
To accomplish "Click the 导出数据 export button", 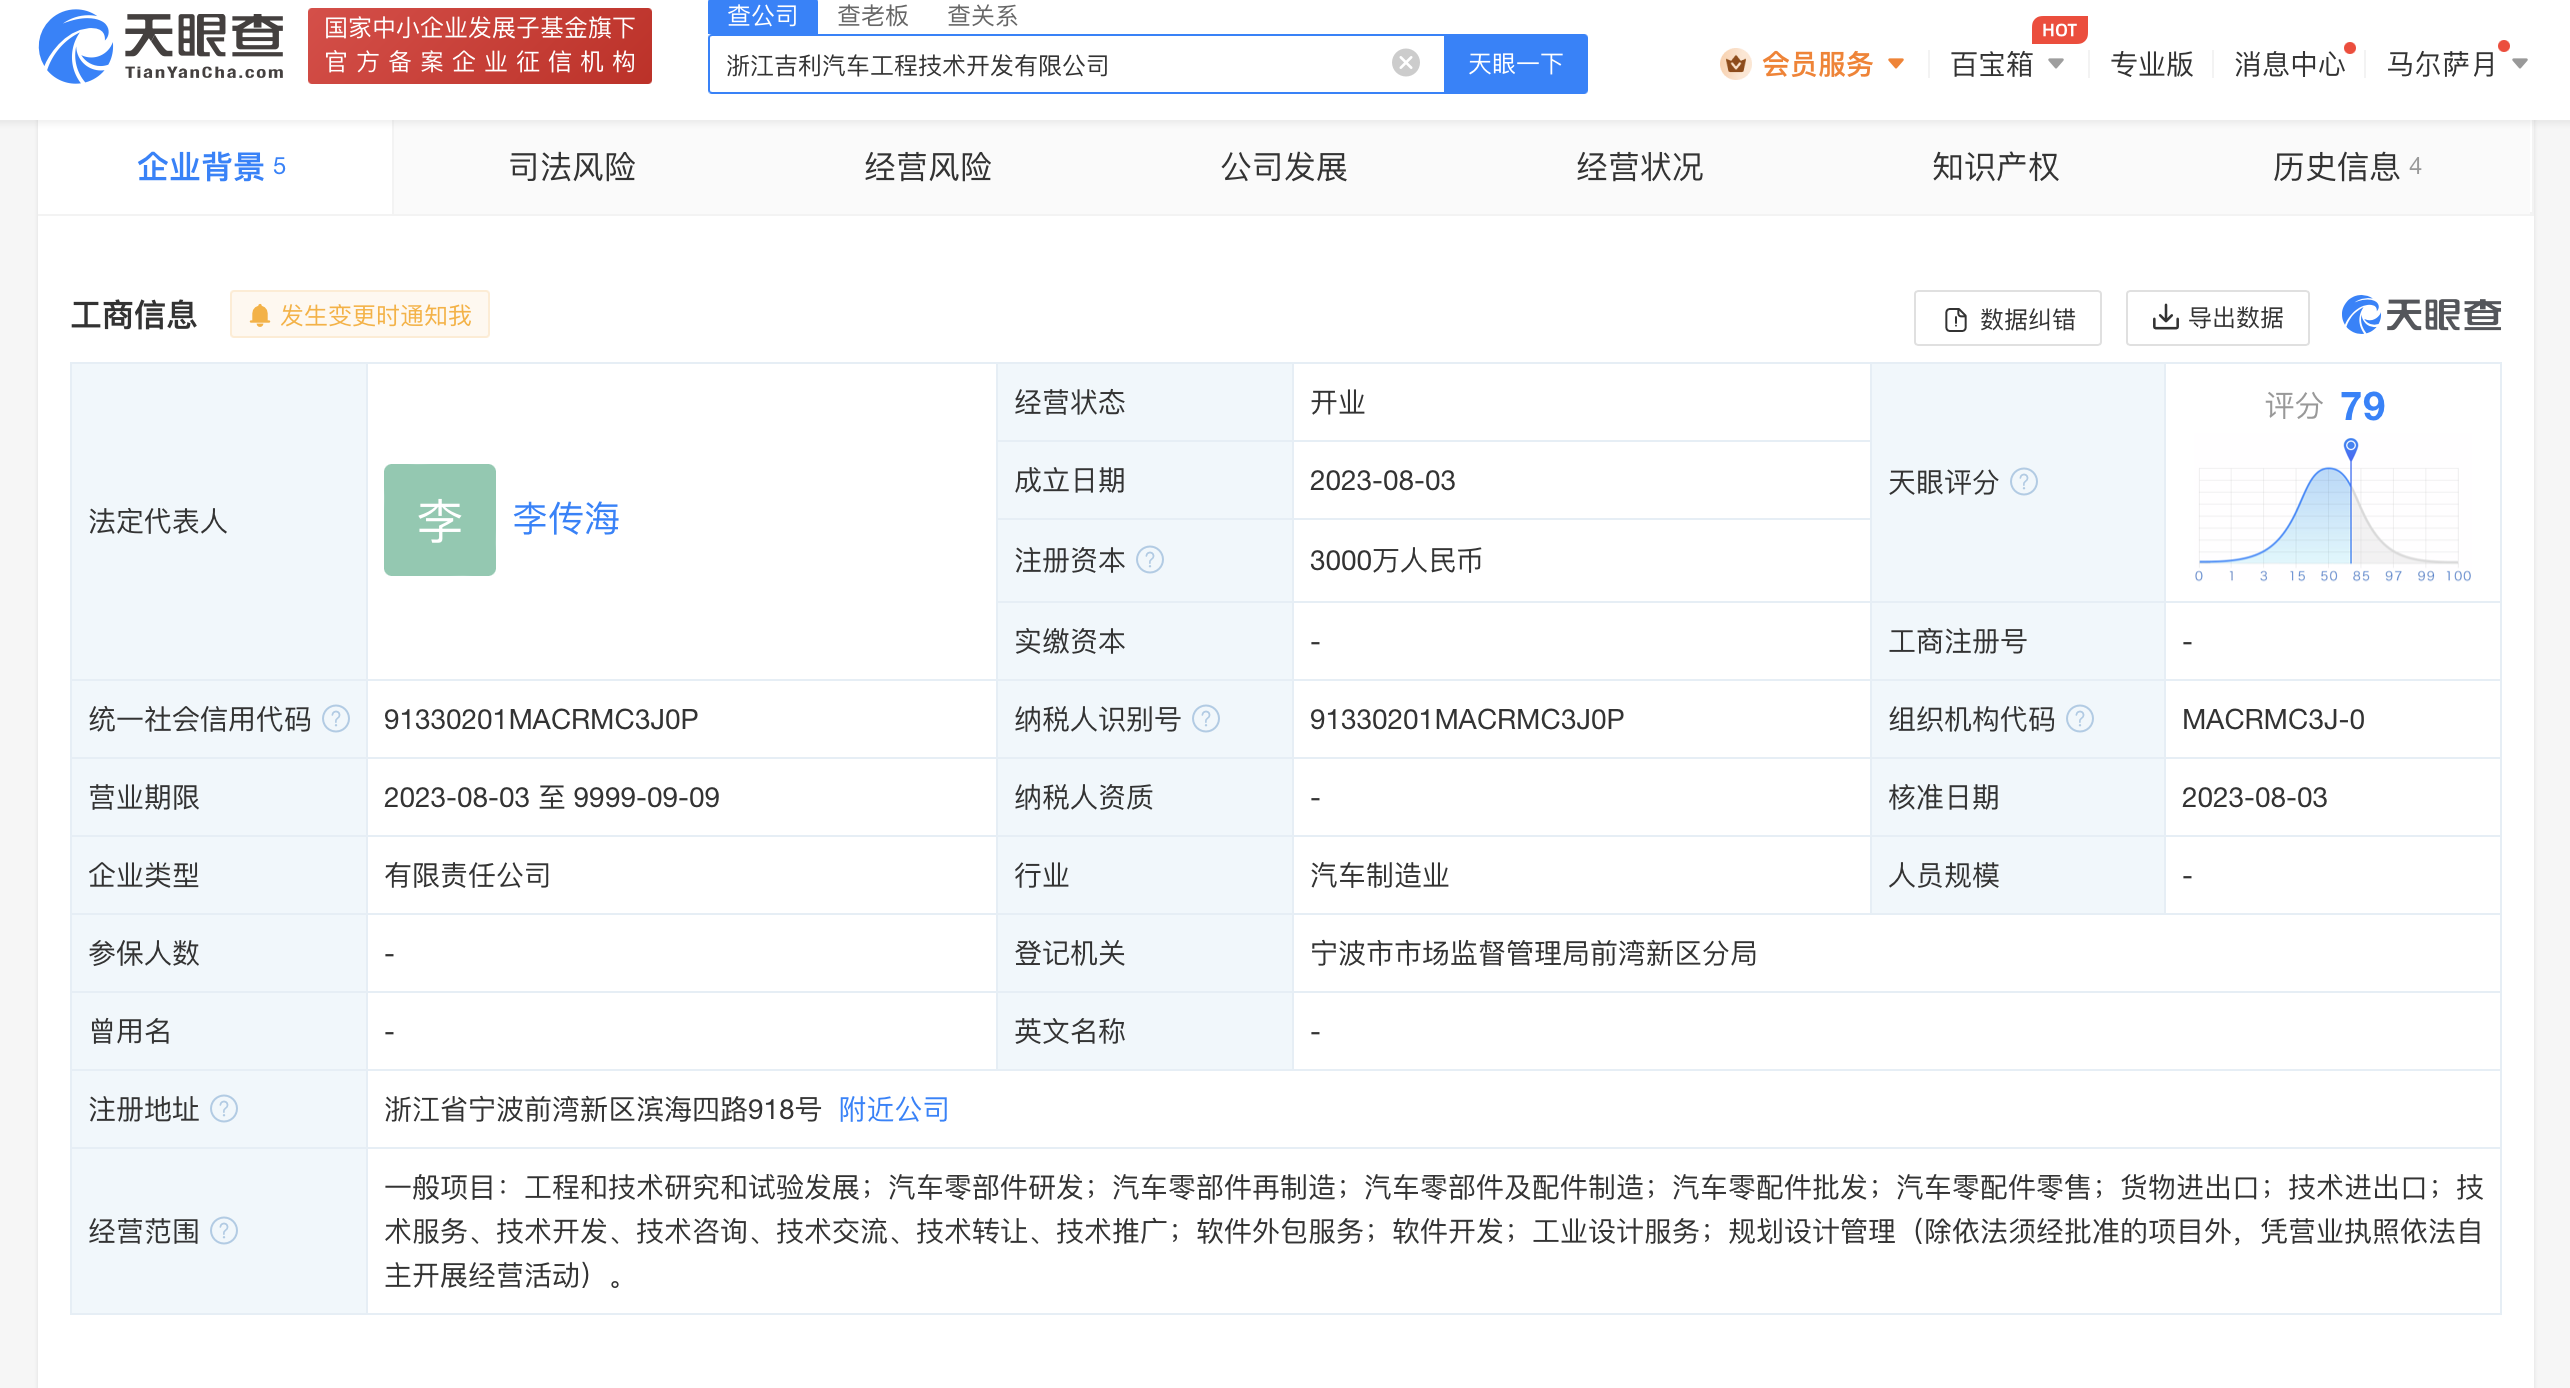I will 2217,318.
